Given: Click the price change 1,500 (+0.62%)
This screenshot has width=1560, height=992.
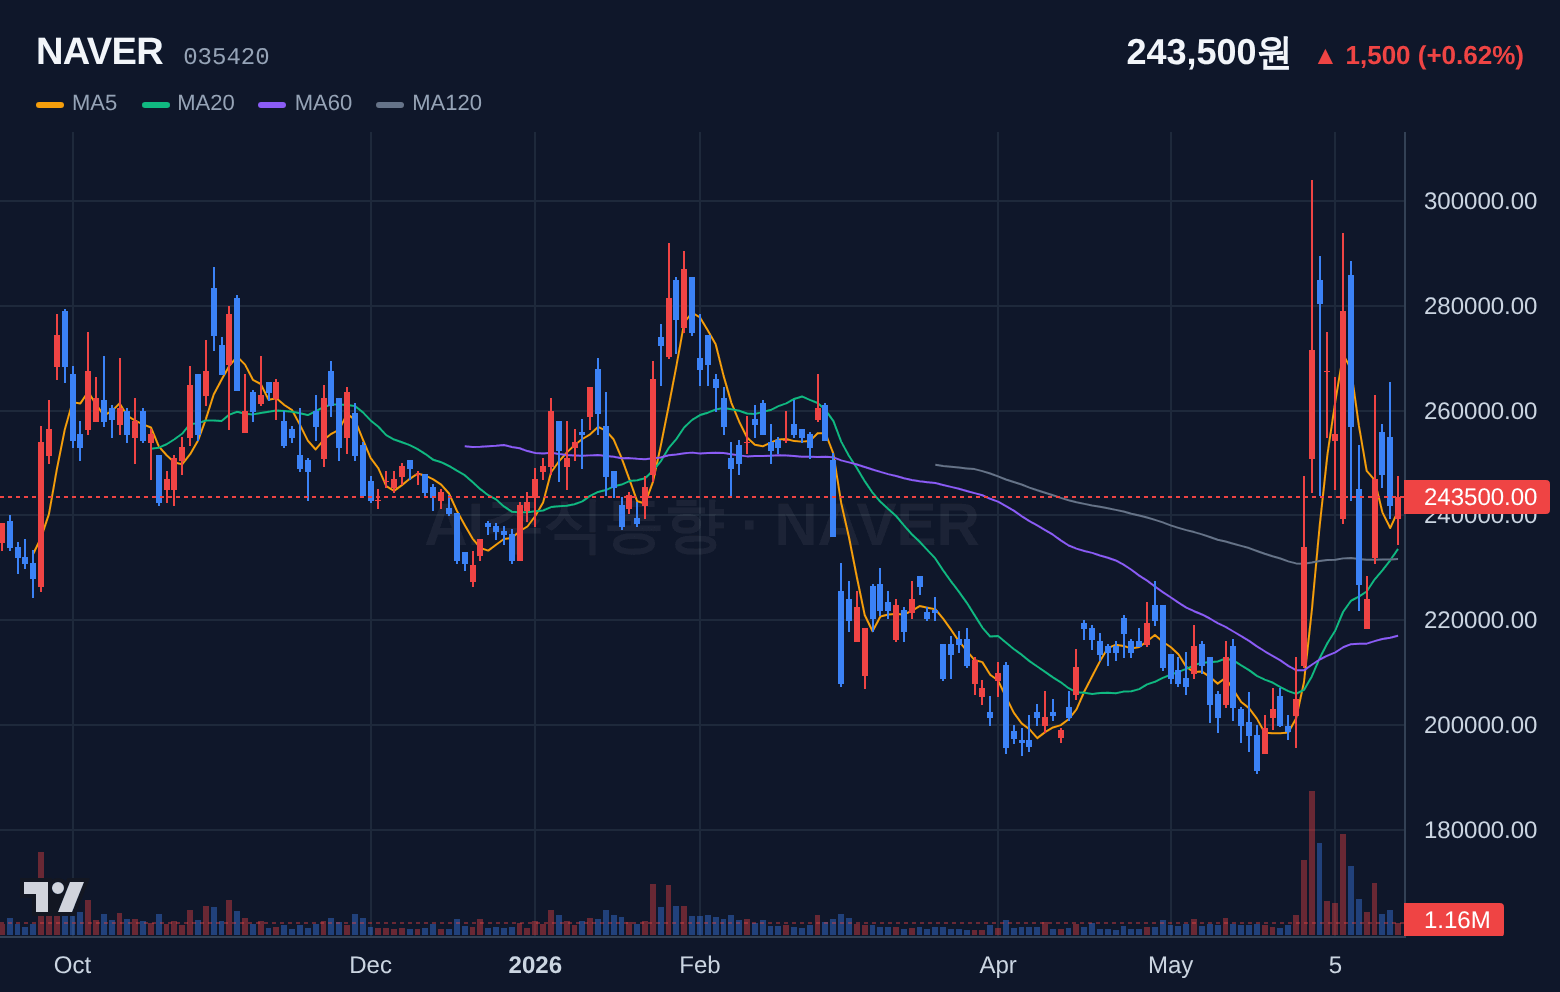Looking at the screenshot, I should (1434, 55).
